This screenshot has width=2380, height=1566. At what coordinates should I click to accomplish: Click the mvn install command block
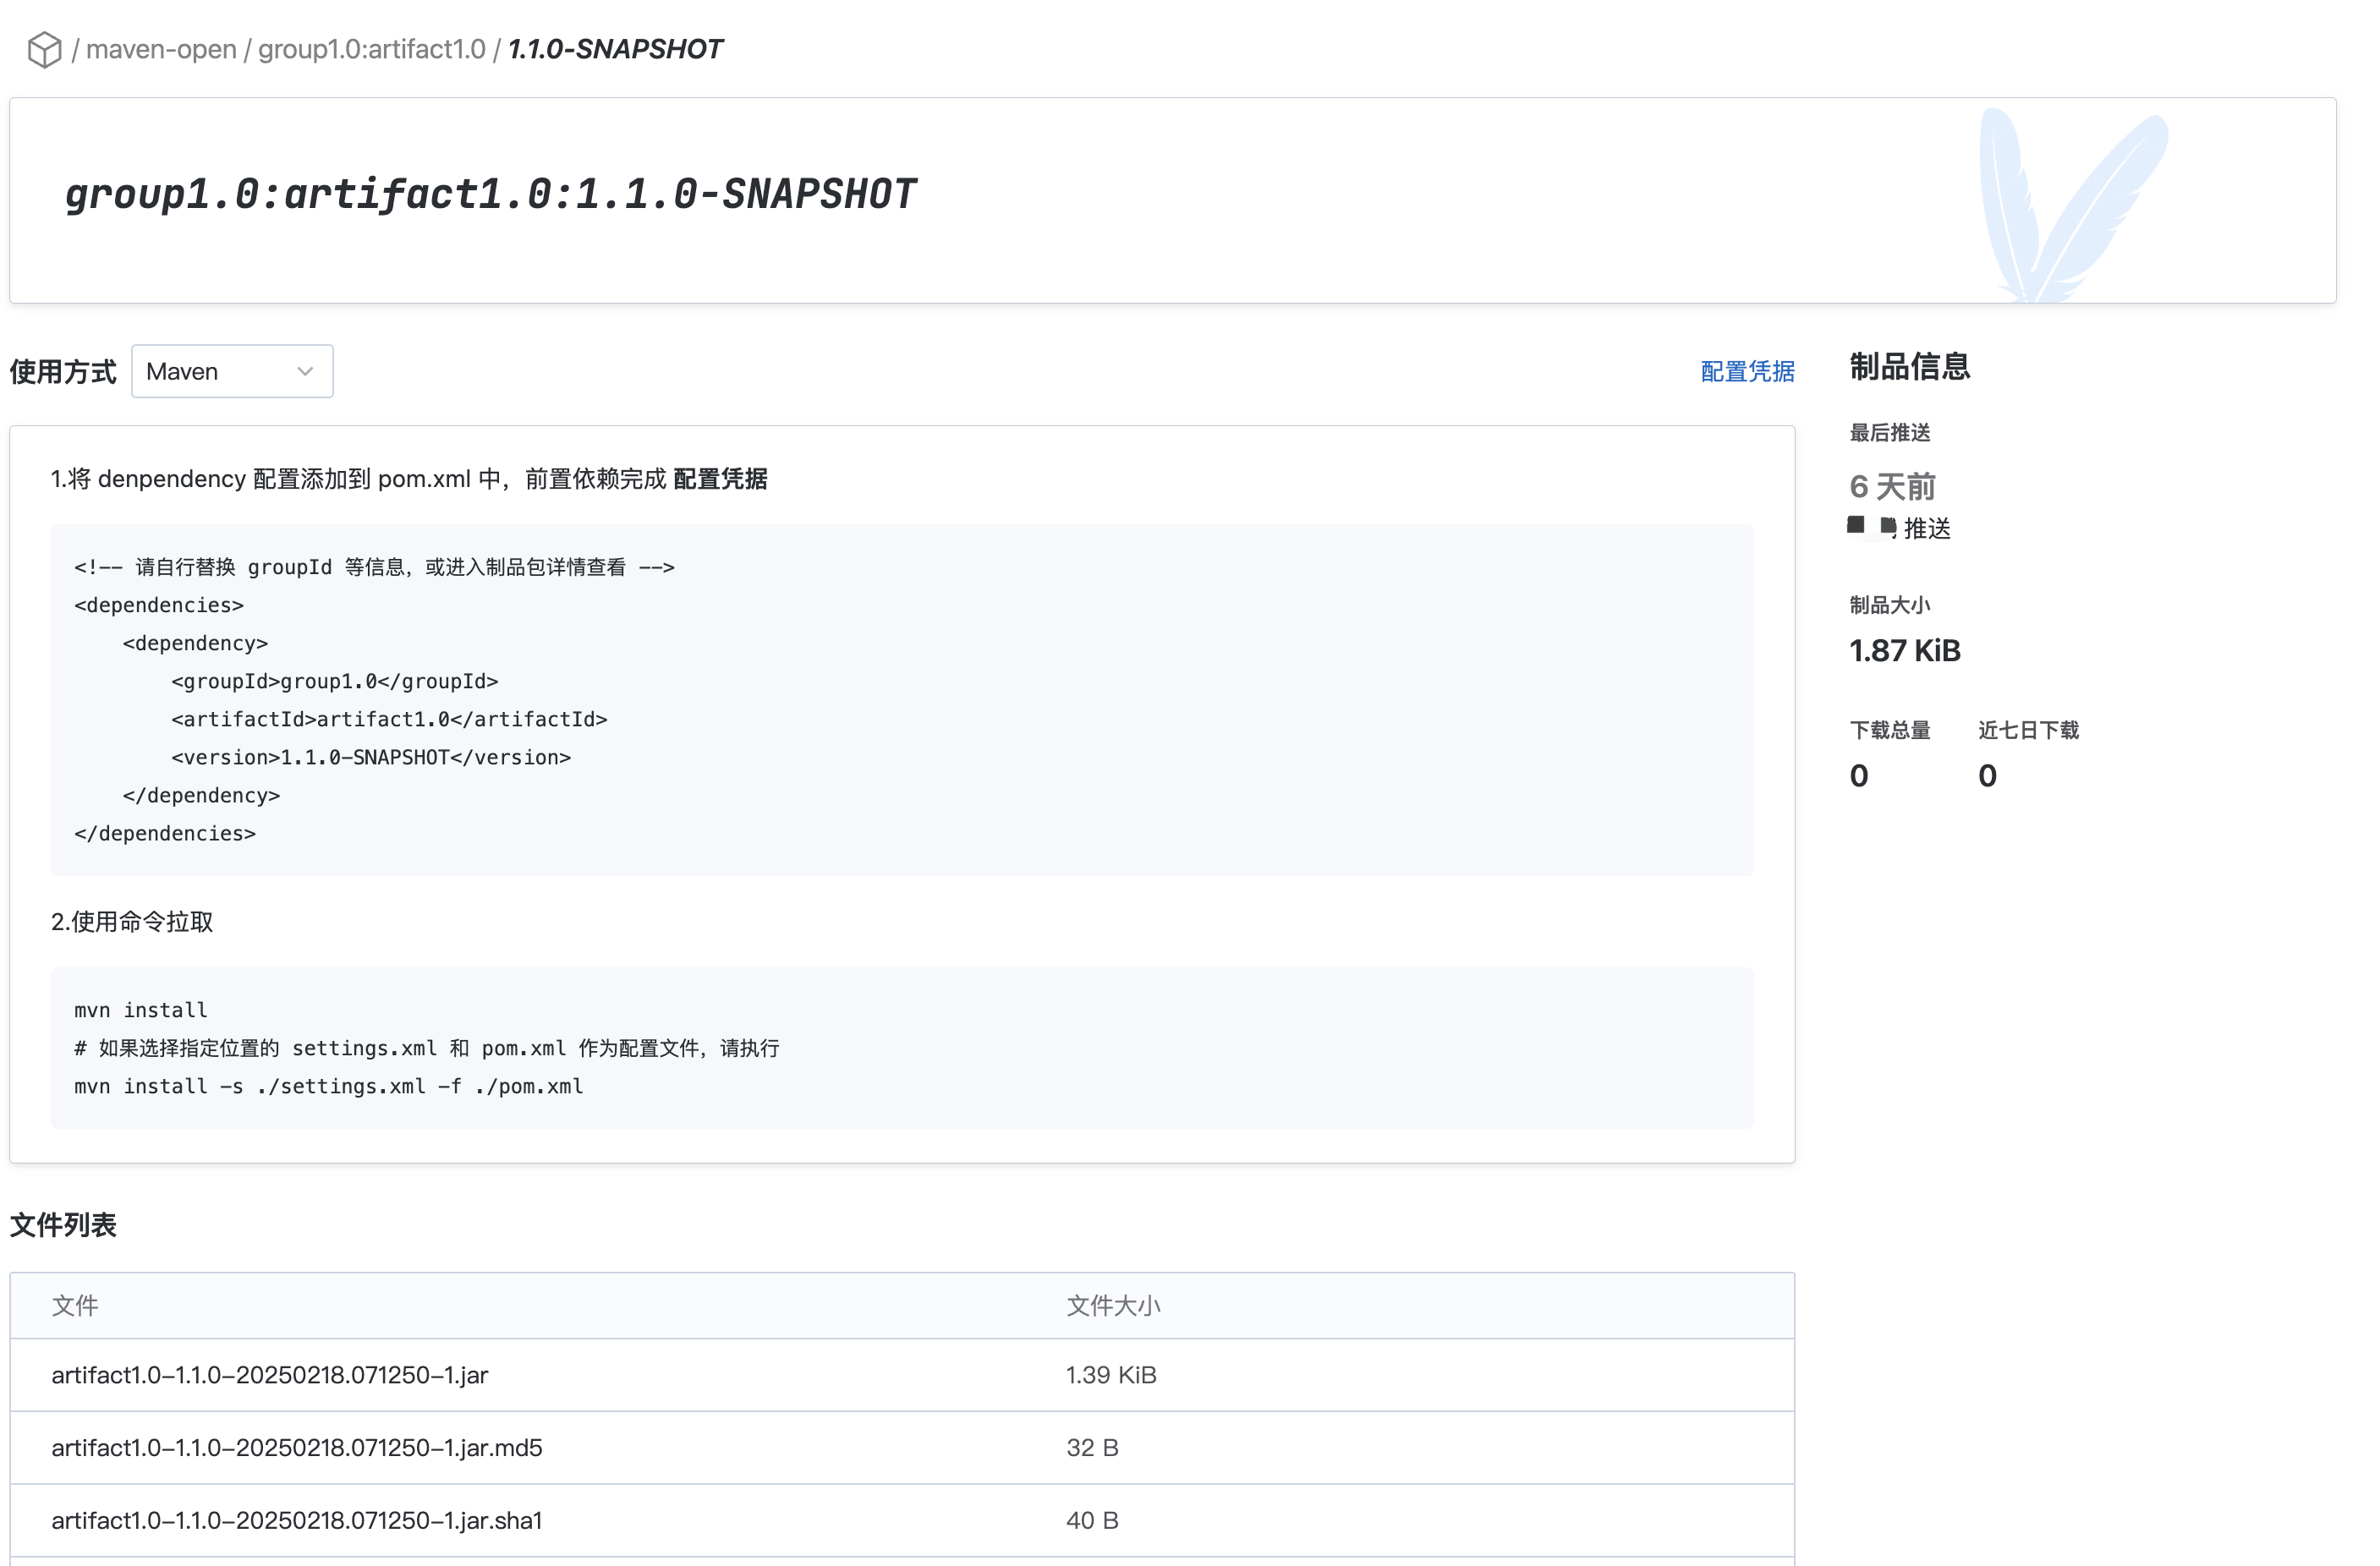pyautogui.click(x=900, y=1047)
